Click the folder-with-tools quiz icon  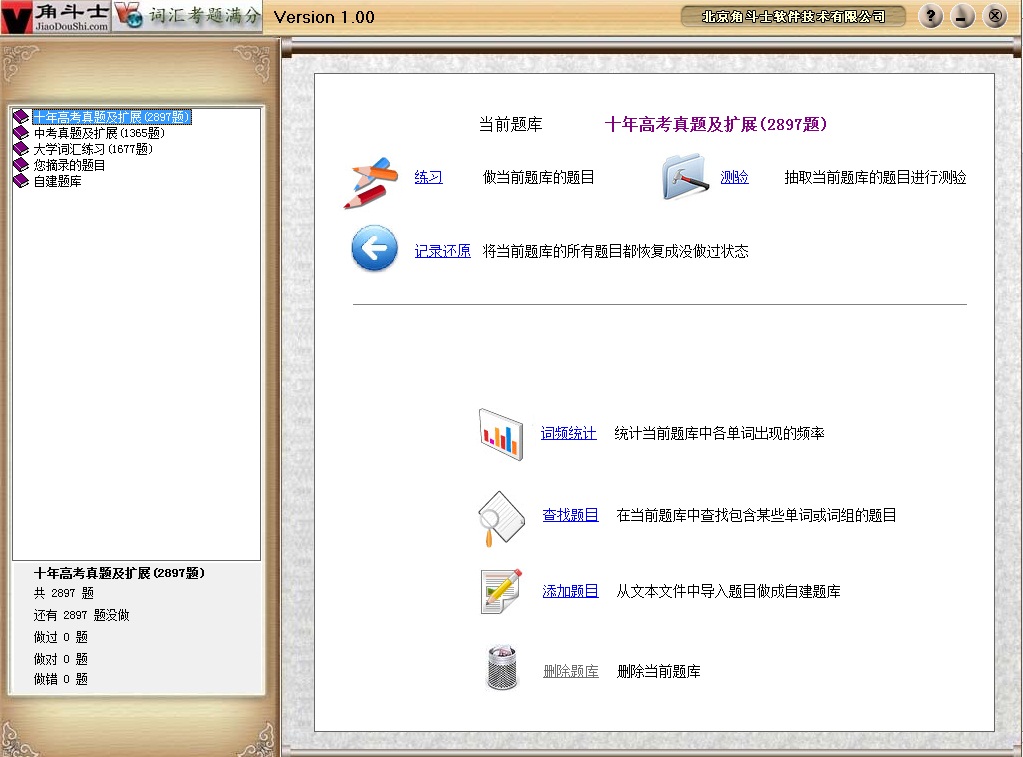[x=685, y=177]
